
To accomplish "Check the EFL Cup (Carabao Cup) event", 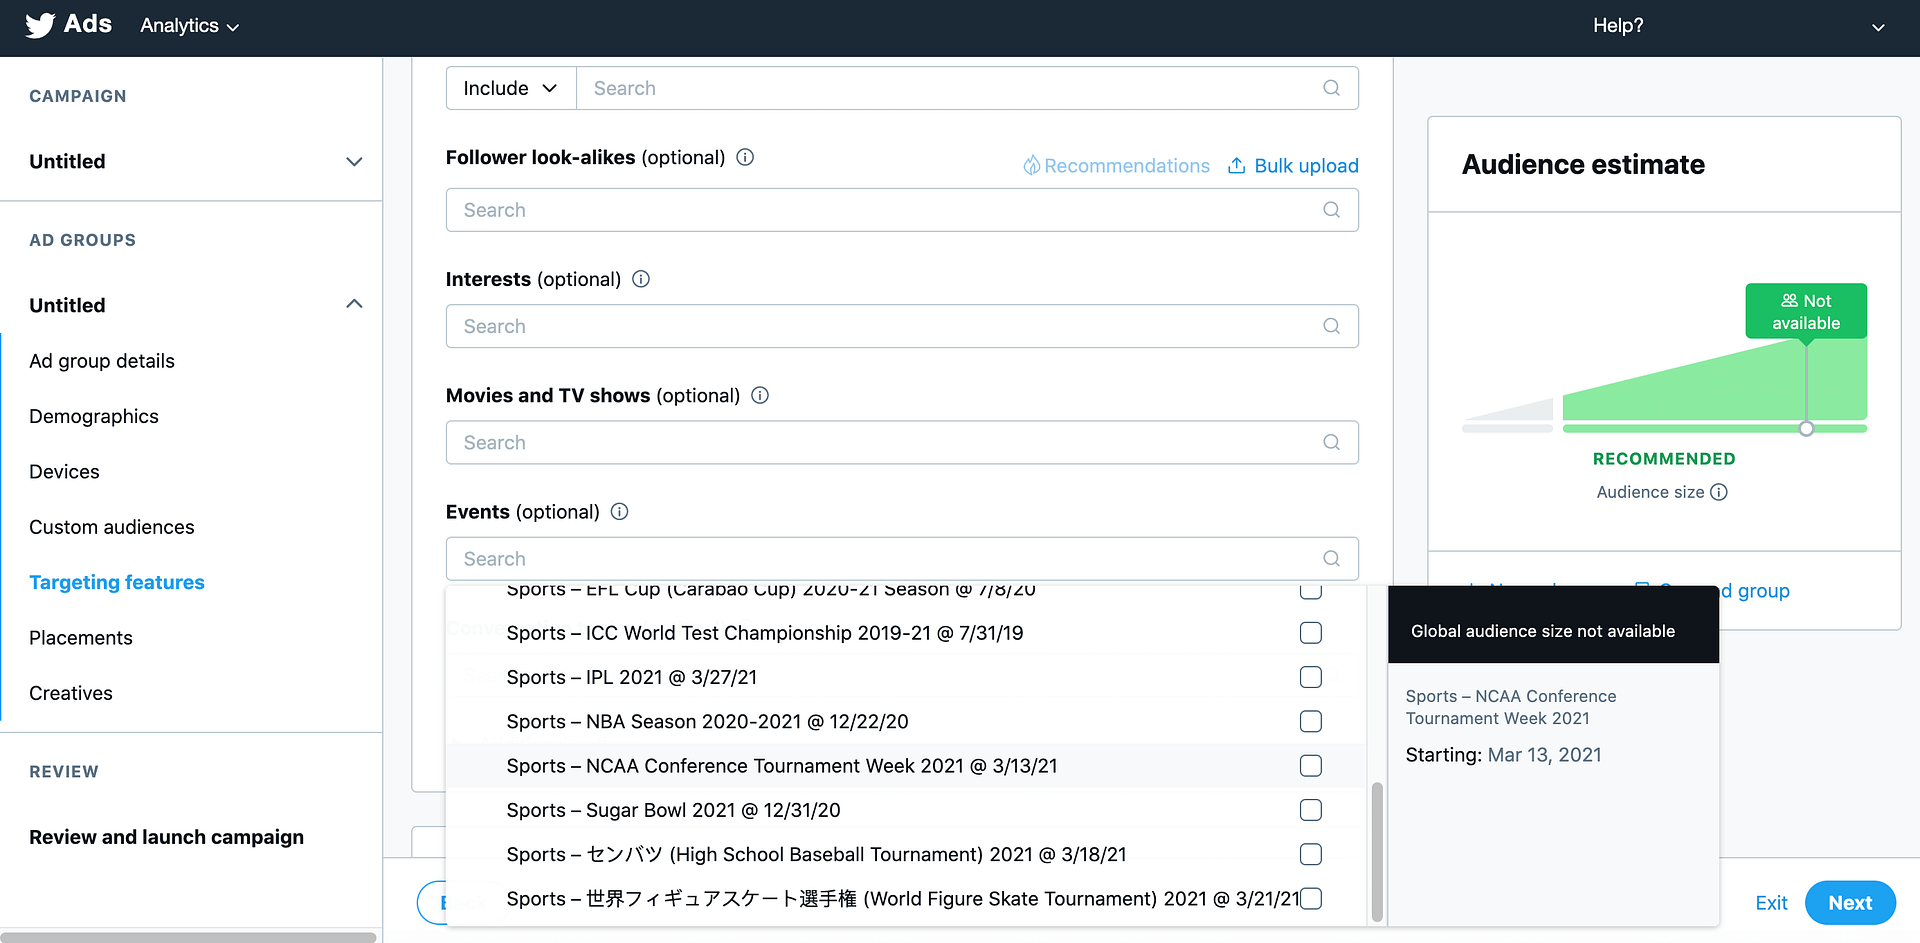I will pos(1311,592).
